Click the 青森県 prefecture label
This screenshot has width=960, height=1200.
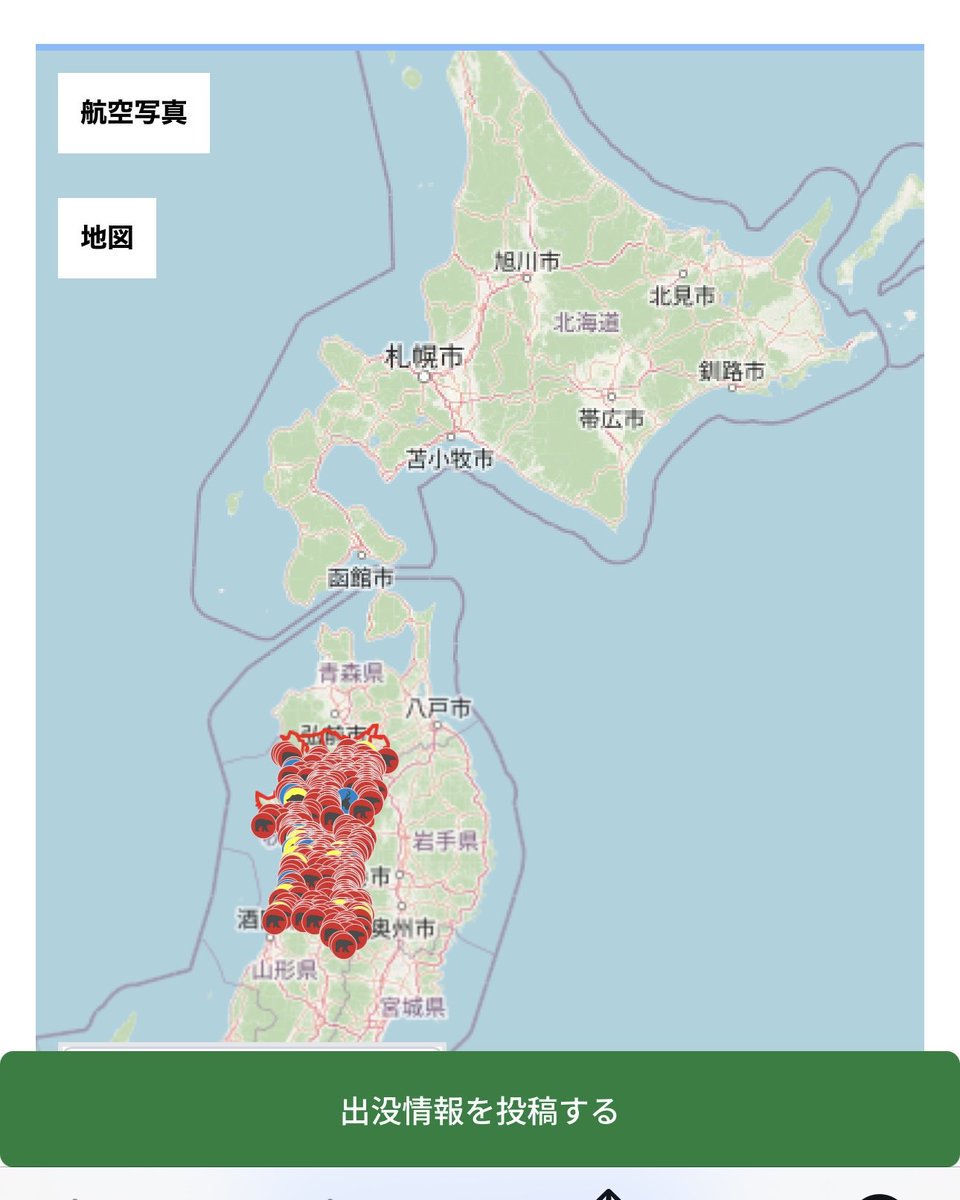[x=351, y=673]
